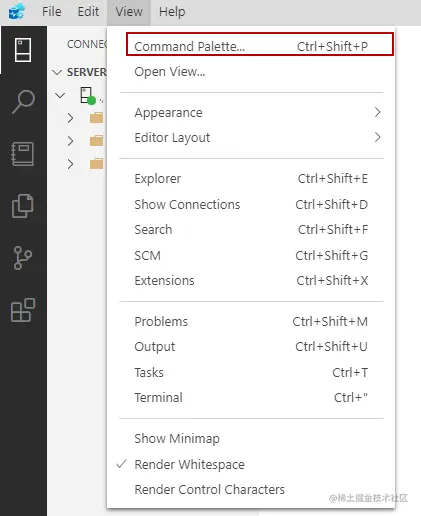This screenshot has height=516, width=421.
Task: Expand the second folder under the server
Action: [x=70, y=141]
